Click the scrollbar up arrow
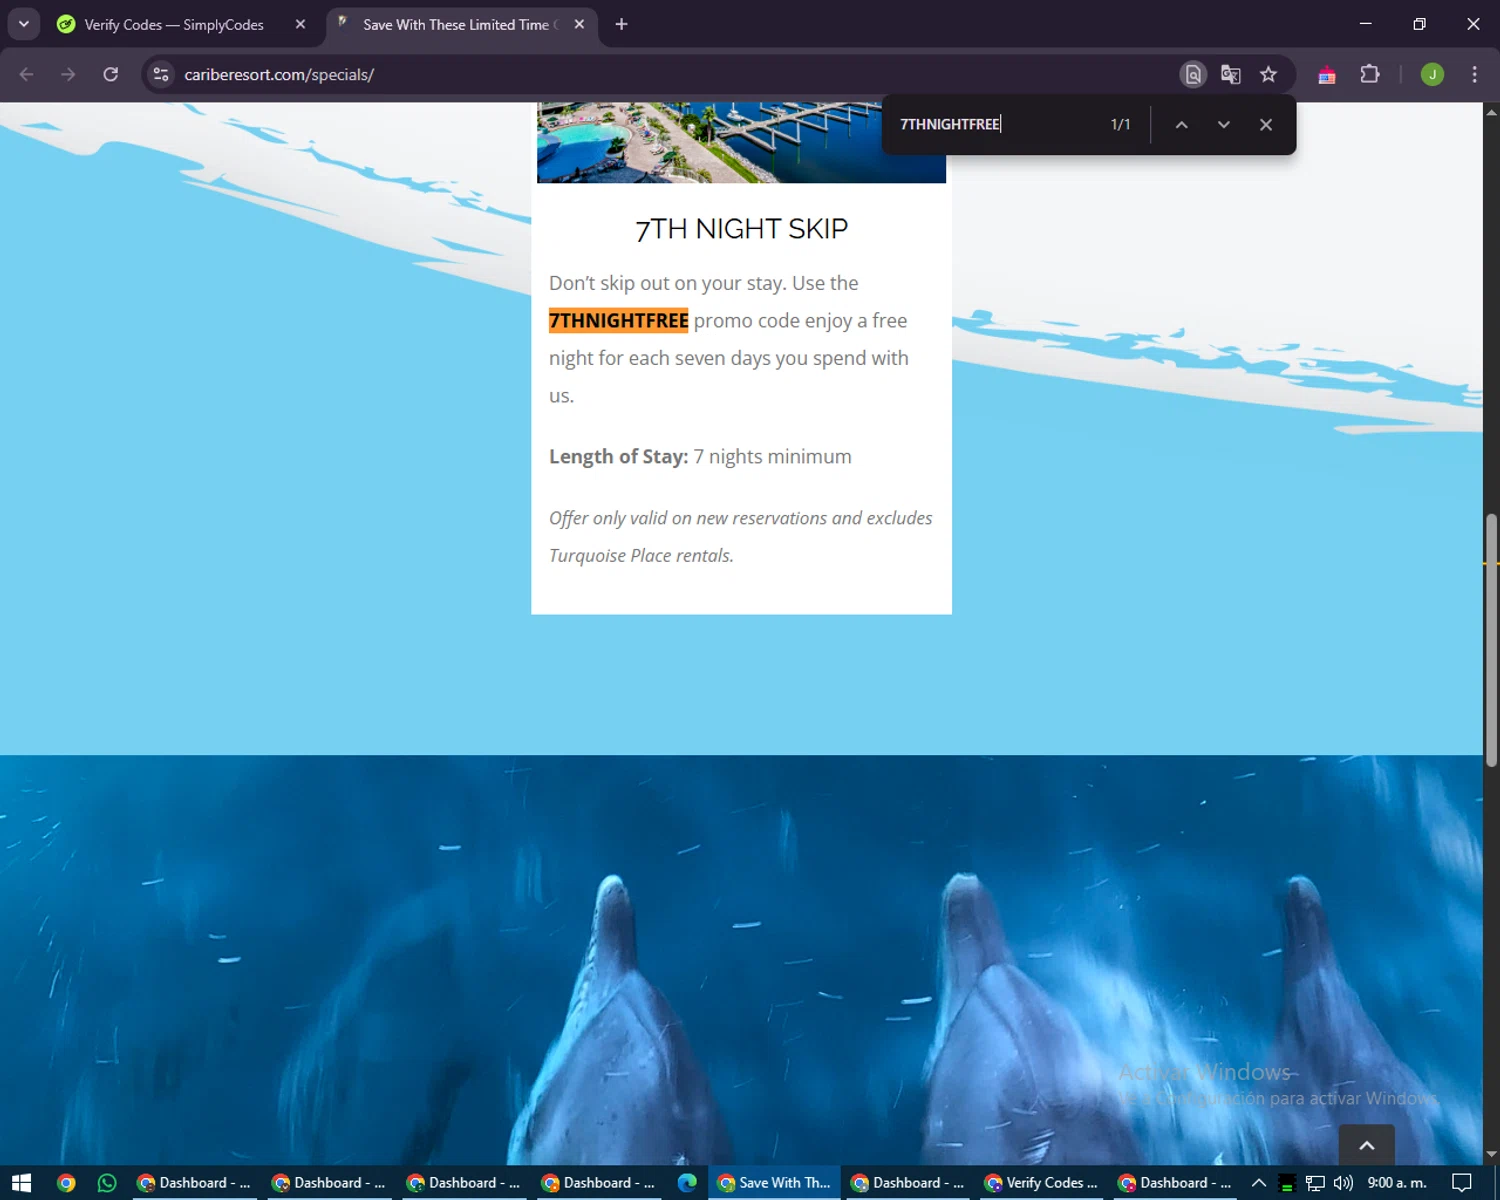The image size is (1500, 1200). (x=1491, y=112)
